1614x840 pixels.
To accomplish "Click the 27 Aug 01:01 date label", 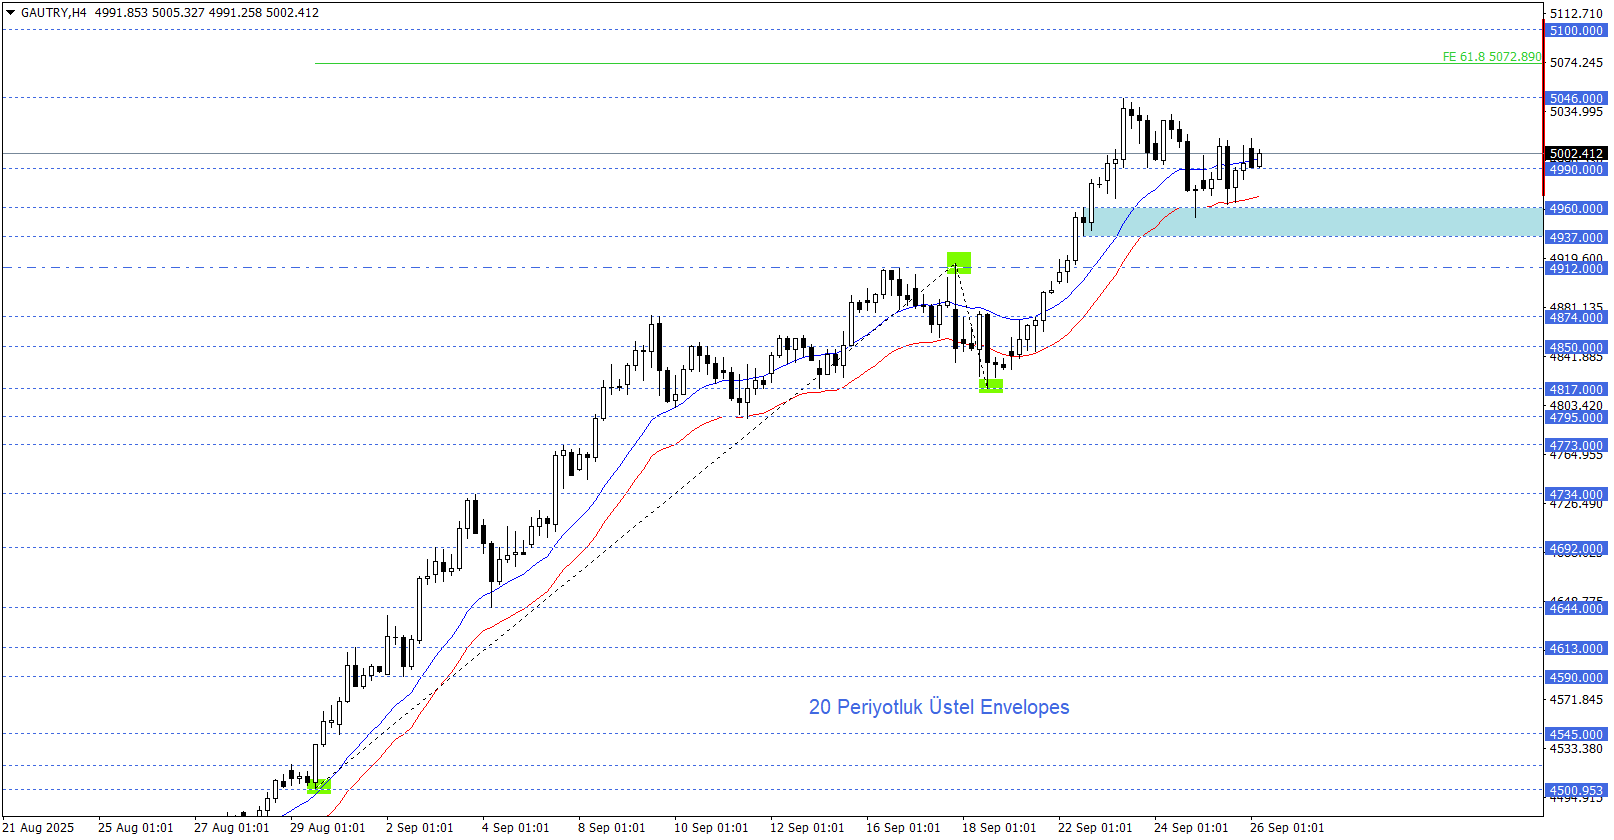I will click(x=232, y=828).
